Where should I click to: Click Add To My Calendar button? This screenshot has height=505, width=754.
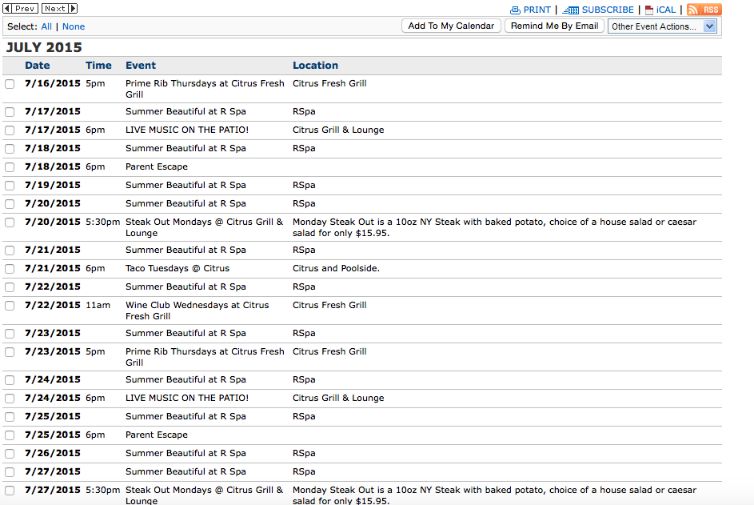pyautogui.click(x=451, y=26)
